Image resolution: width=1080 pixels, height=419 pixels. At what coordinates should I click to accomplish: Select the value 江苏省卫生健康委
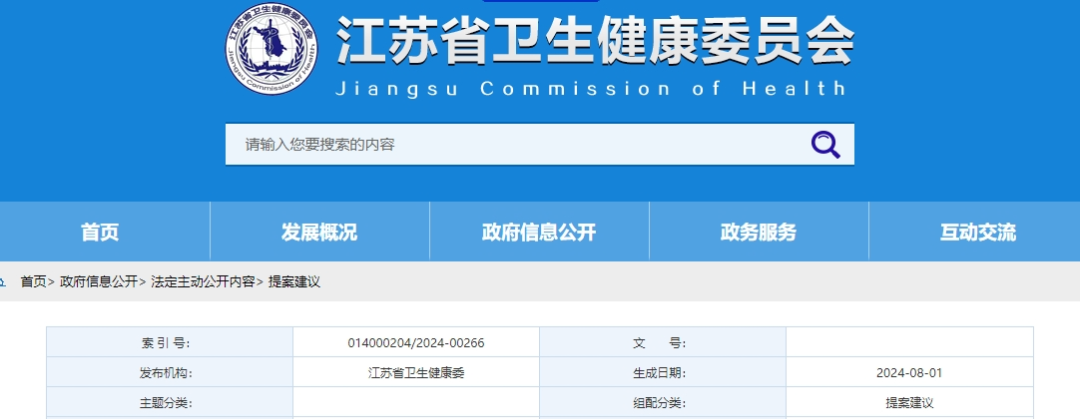pos(416,373)
